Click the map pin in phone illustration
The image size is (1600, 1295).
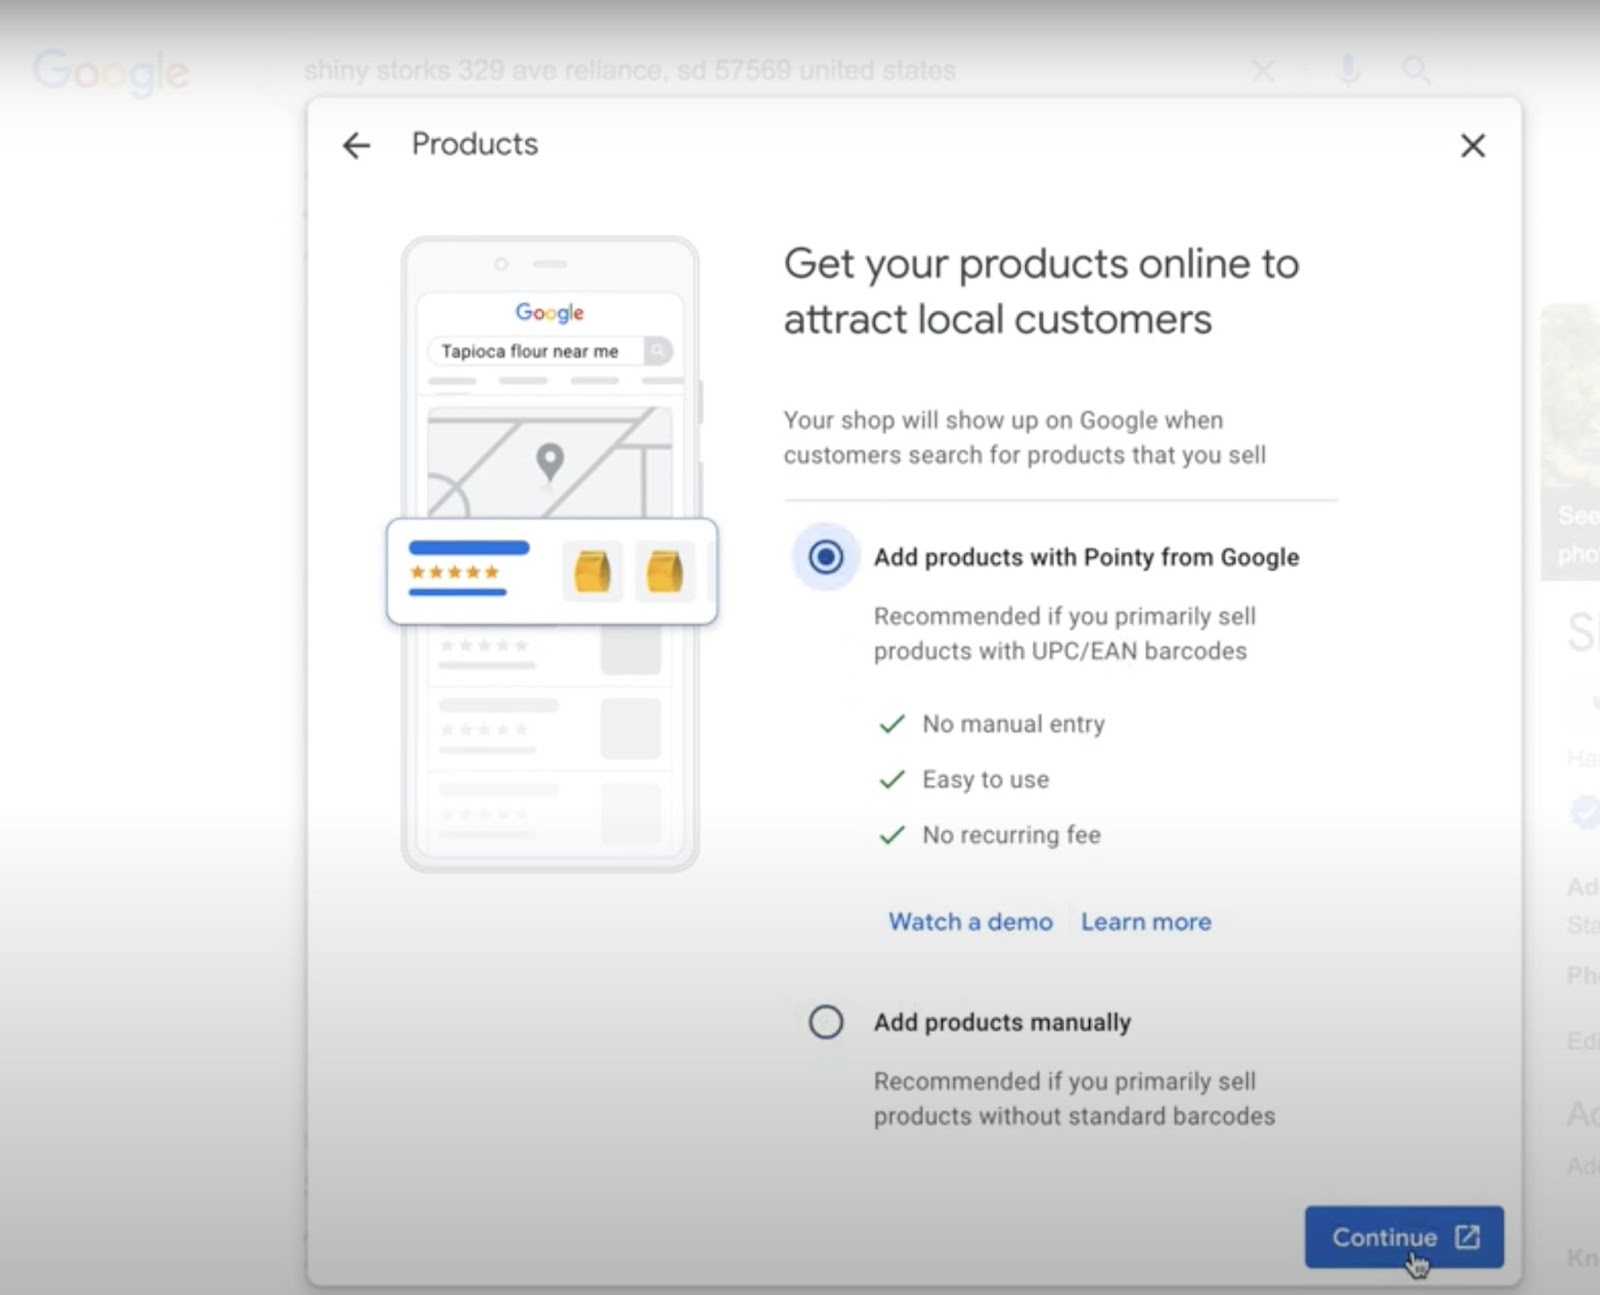[x=550, y=462]
